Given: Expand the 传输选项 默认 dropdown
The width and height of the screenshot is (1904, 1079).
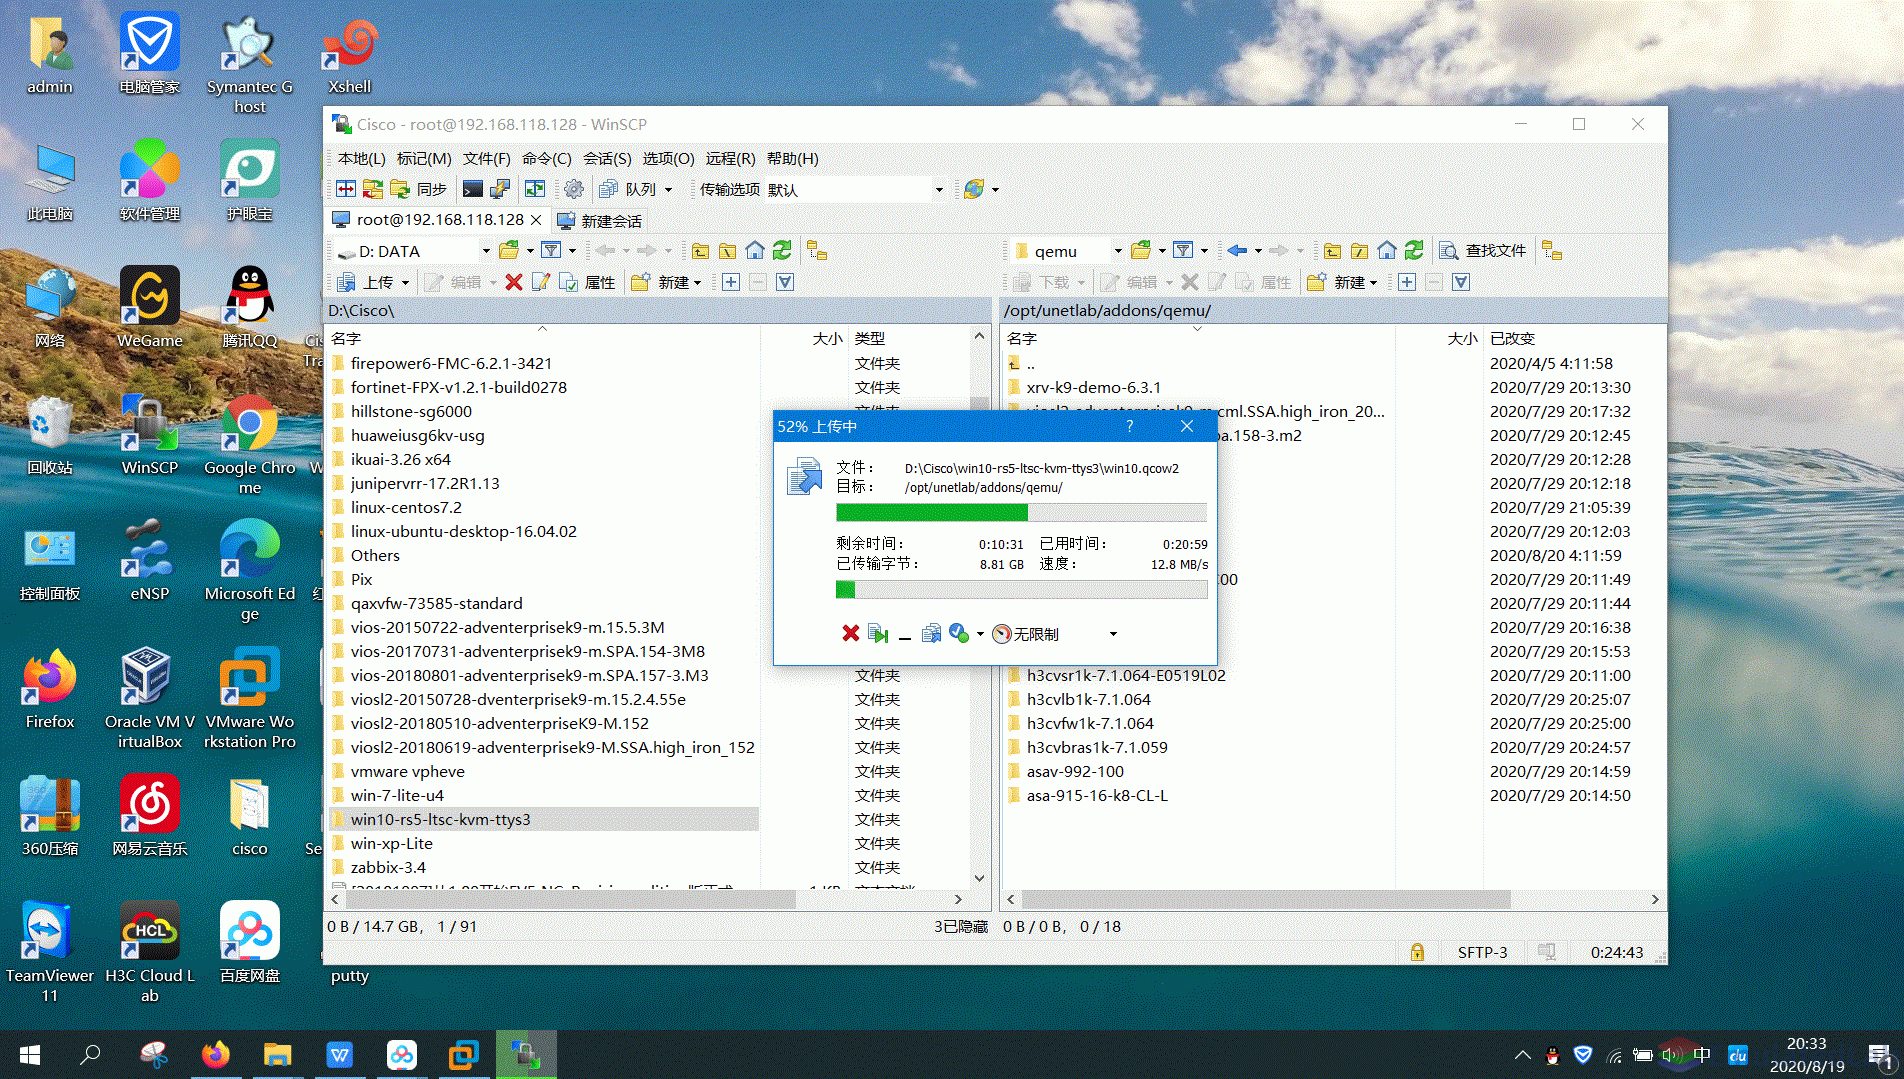Looking at the screenshot, I should 939,189.
